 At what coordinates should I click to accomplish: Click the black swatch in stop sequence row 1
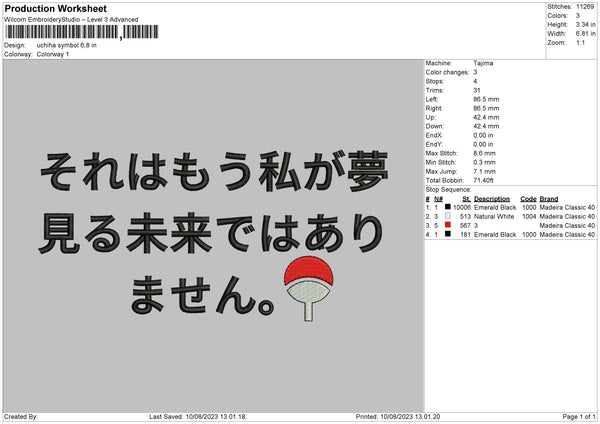[x=448, y=207]
